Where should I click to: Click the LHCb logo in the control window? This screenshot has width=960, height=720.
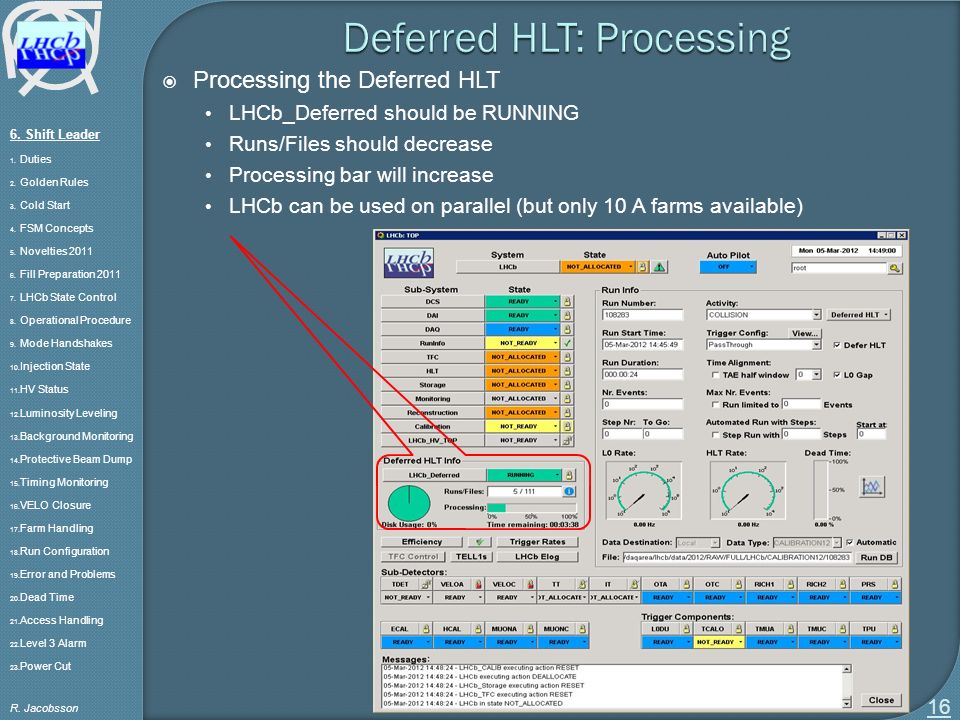408,263
